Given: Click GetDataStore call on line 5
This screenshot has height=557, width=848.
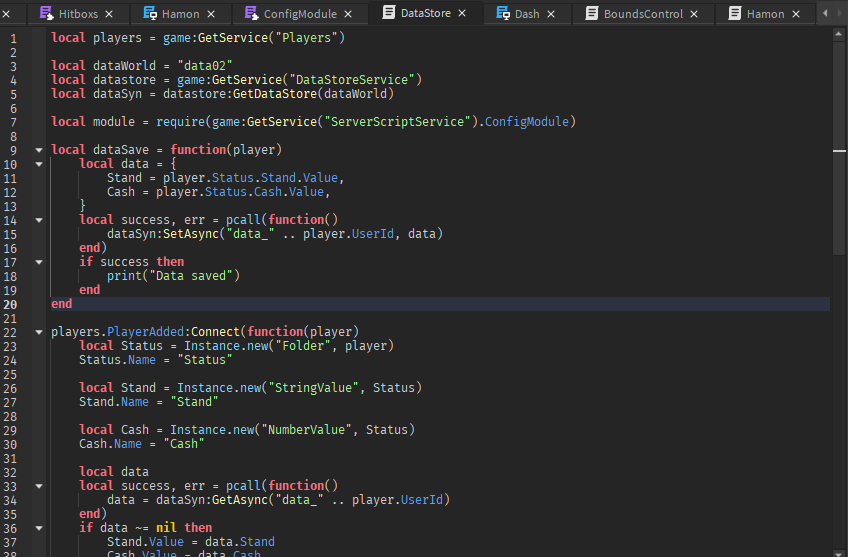Looking at the screenshot, I should [275, 94].
